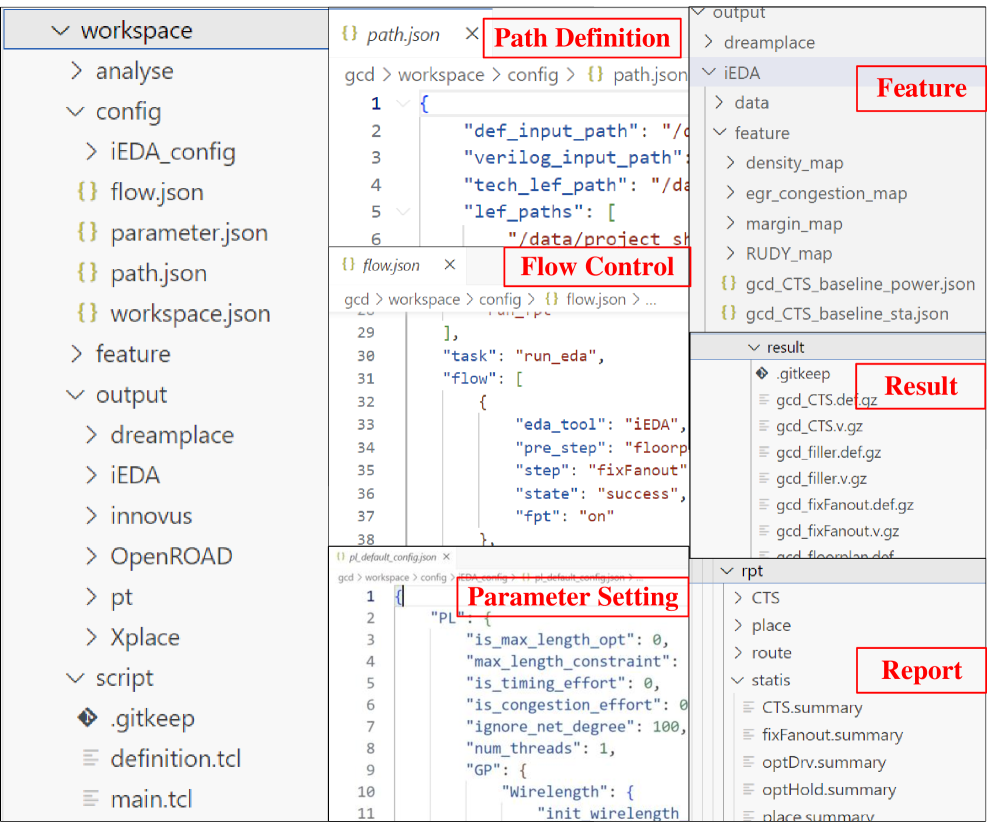987x828 pixels.
Task: Click the JSON icon beside gcd_CTS_baseline_power.json
Action: tap(728, 284)
